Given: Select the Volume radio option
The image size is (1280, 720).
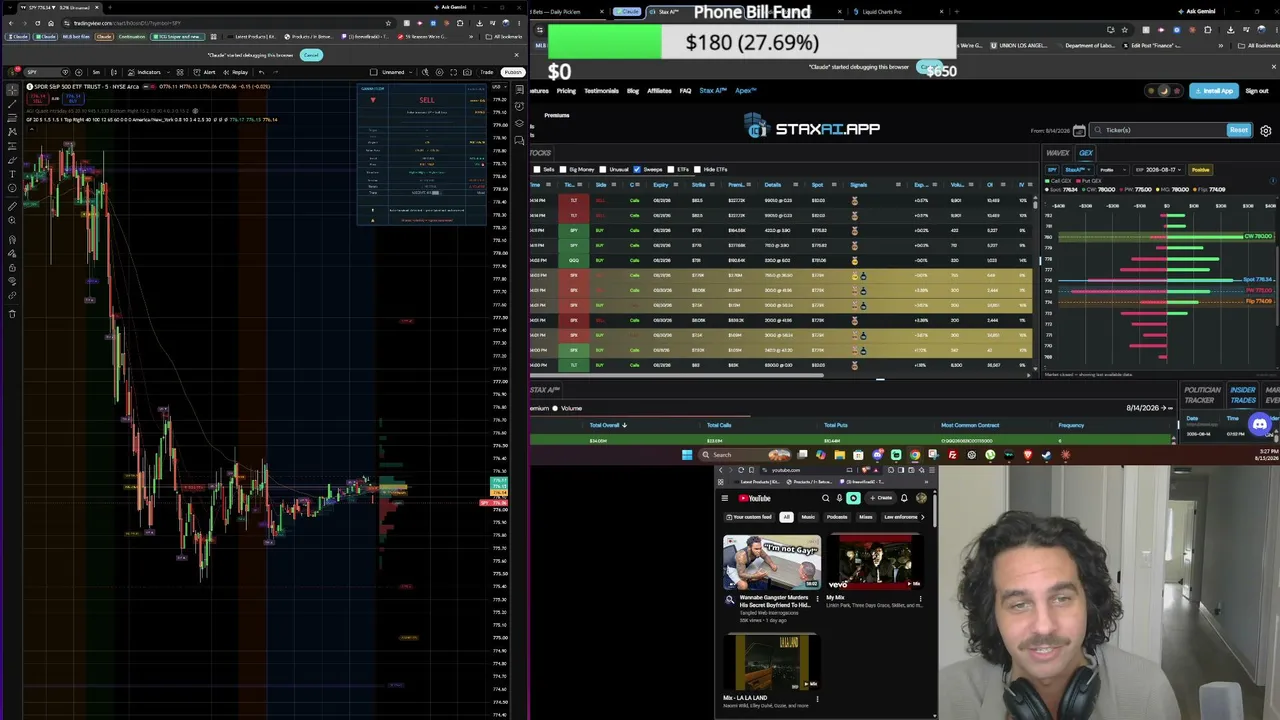Looking at the screenshot, I should (x=555, y=408).
